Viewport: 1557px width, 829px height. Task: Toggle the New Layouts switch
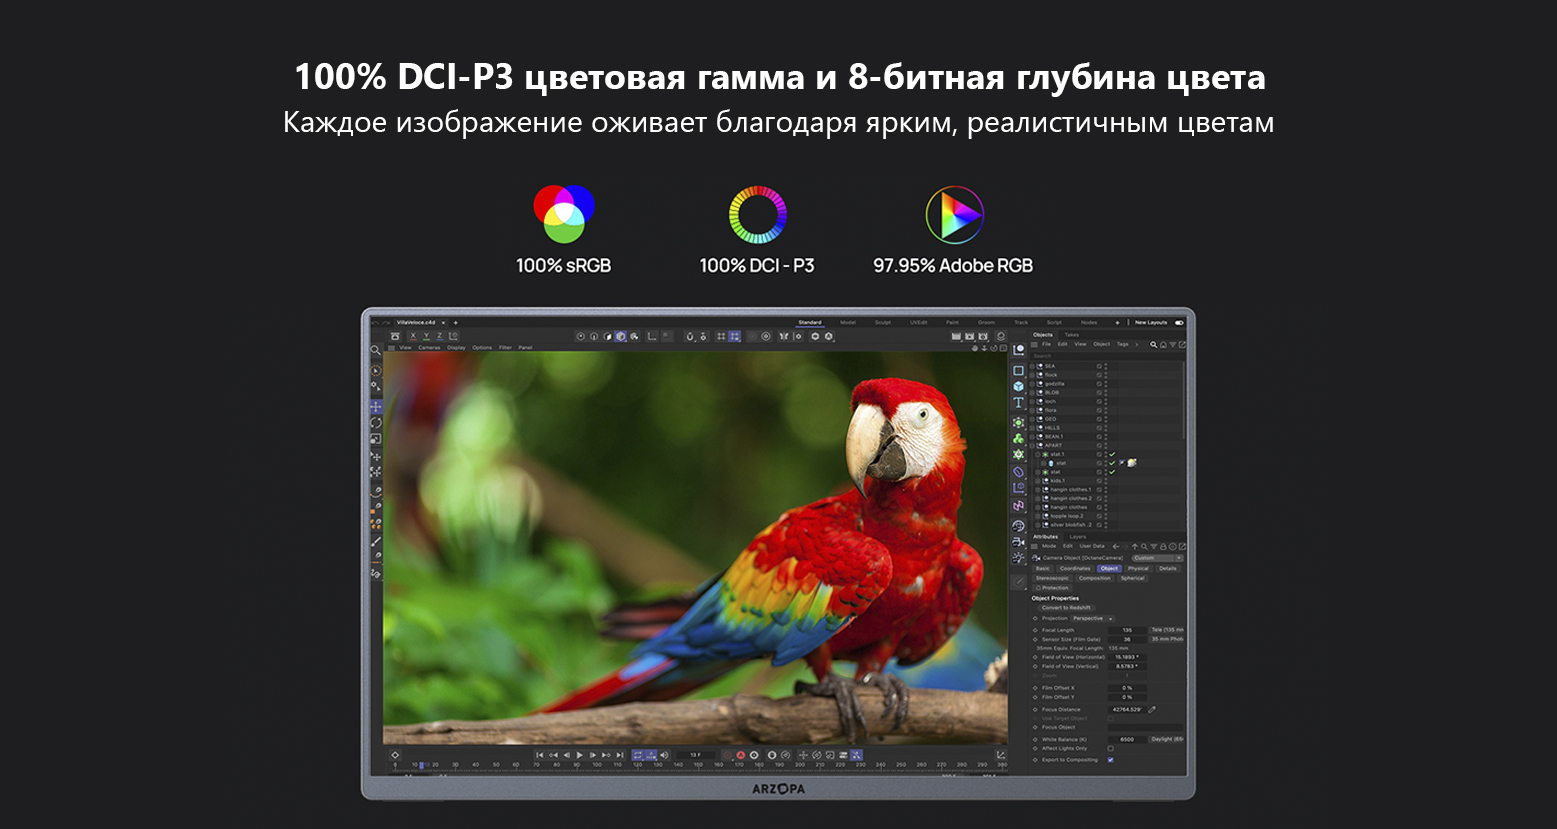[1179, 323]
